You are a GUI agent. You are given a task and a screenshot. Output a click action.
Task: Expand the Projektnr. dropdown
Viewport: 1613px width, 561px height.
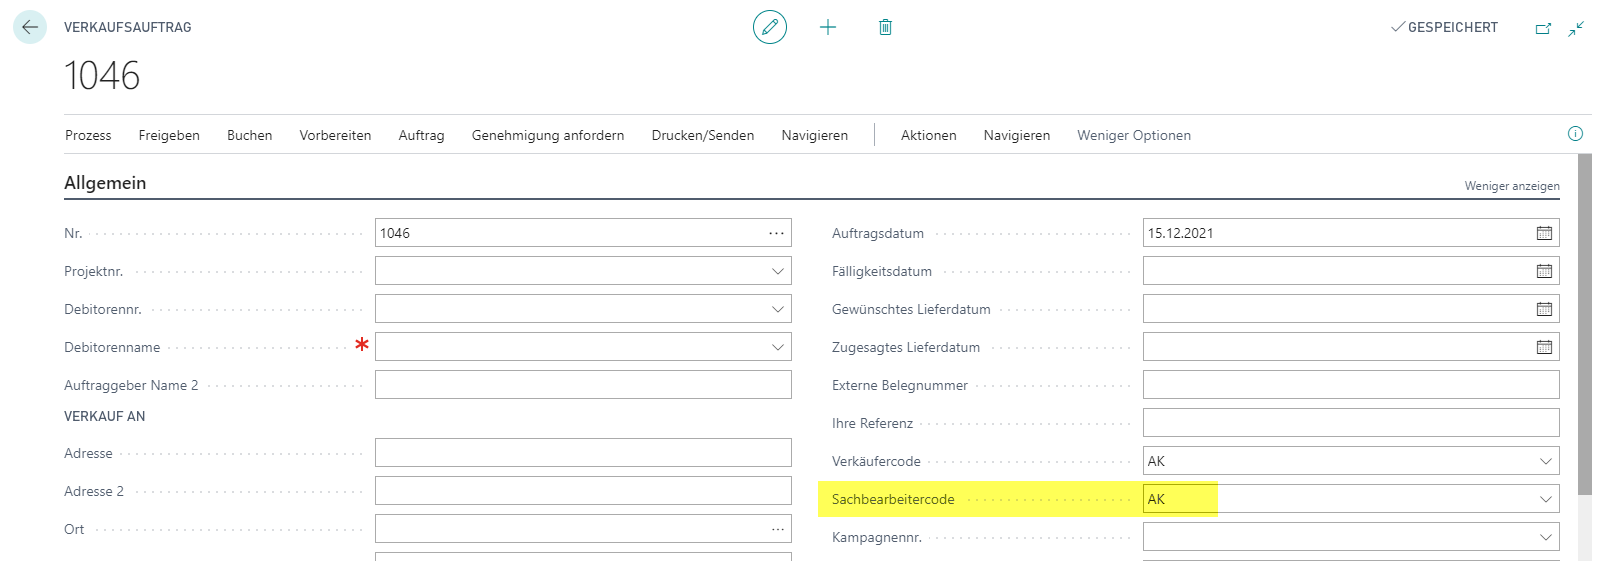click(777, 271)
